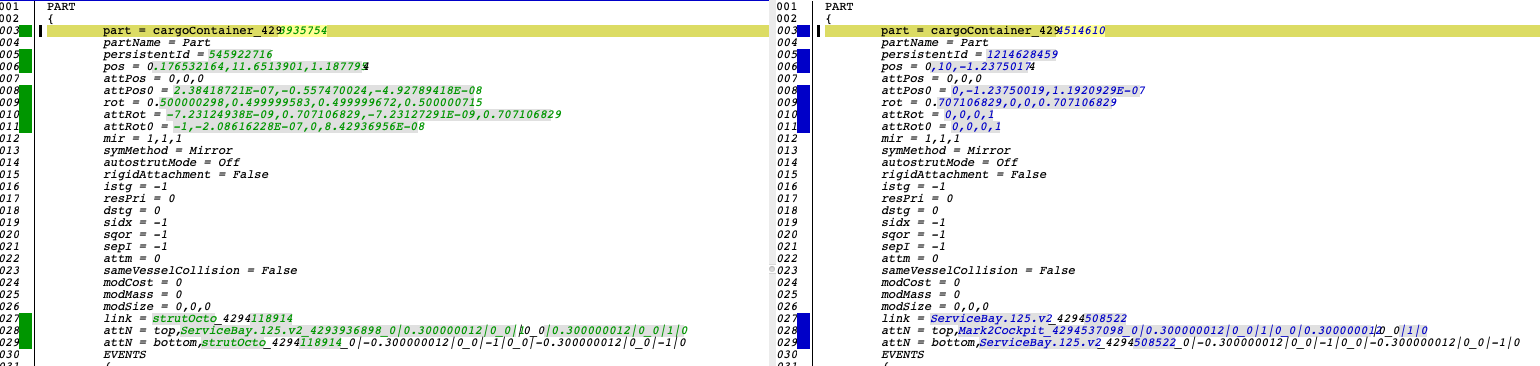
Task: Click istg = -1 in left pane
Action: pyautogui.click(x=135, y=186)
